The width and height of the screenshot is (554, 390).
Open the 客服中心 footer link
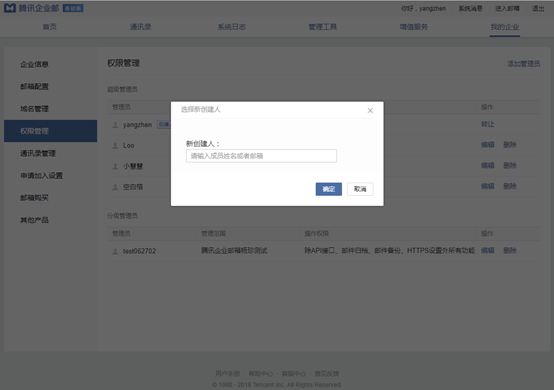[294, 373]
